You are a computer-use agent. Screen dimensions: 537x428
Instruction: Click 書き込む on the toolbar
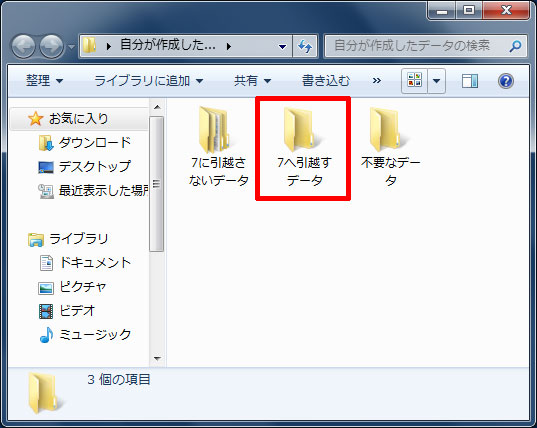tap(326, 81)
